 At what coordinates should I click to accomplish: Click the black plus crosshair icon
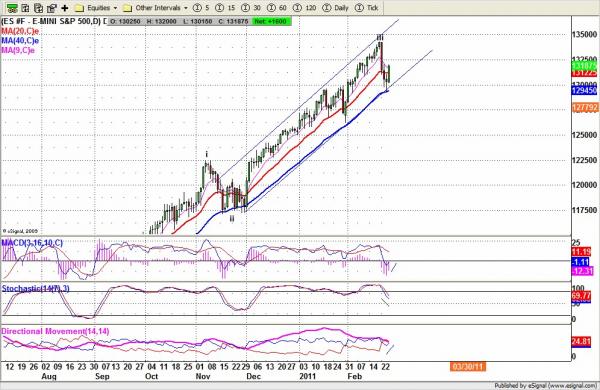(65, 8)
